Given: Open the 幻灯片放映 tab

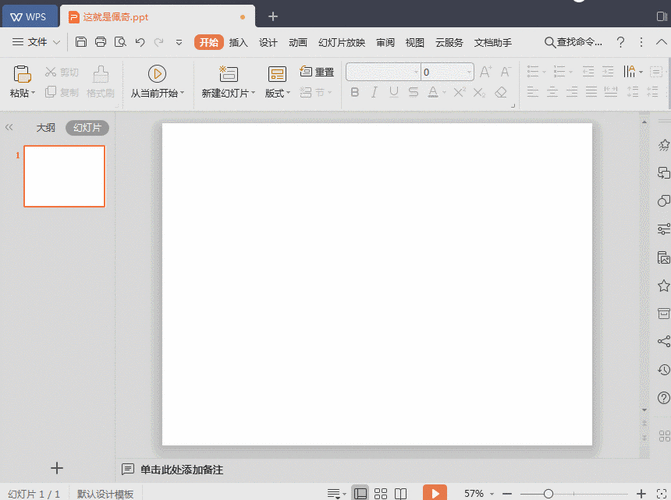Looking at the screenshot, I should pyautogui.click(x=341, y=42).
